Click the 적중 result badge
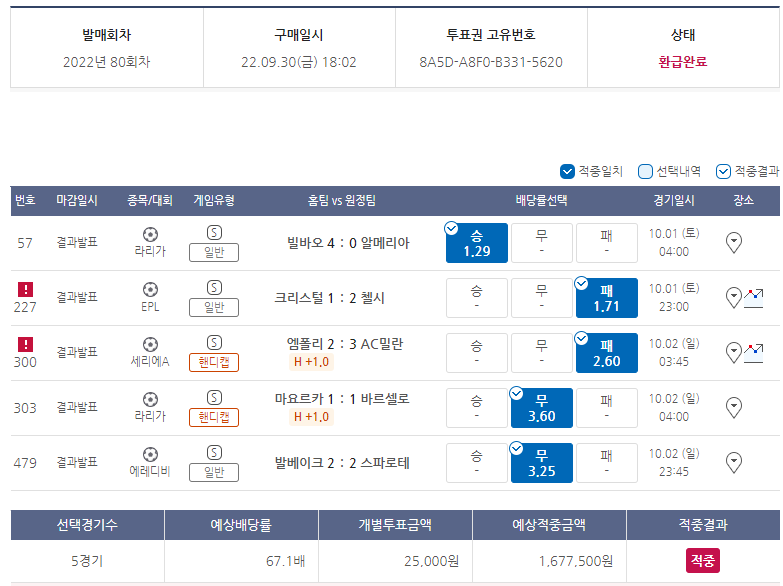This screenshot has height=586, width=783. (x=702, y=561)
